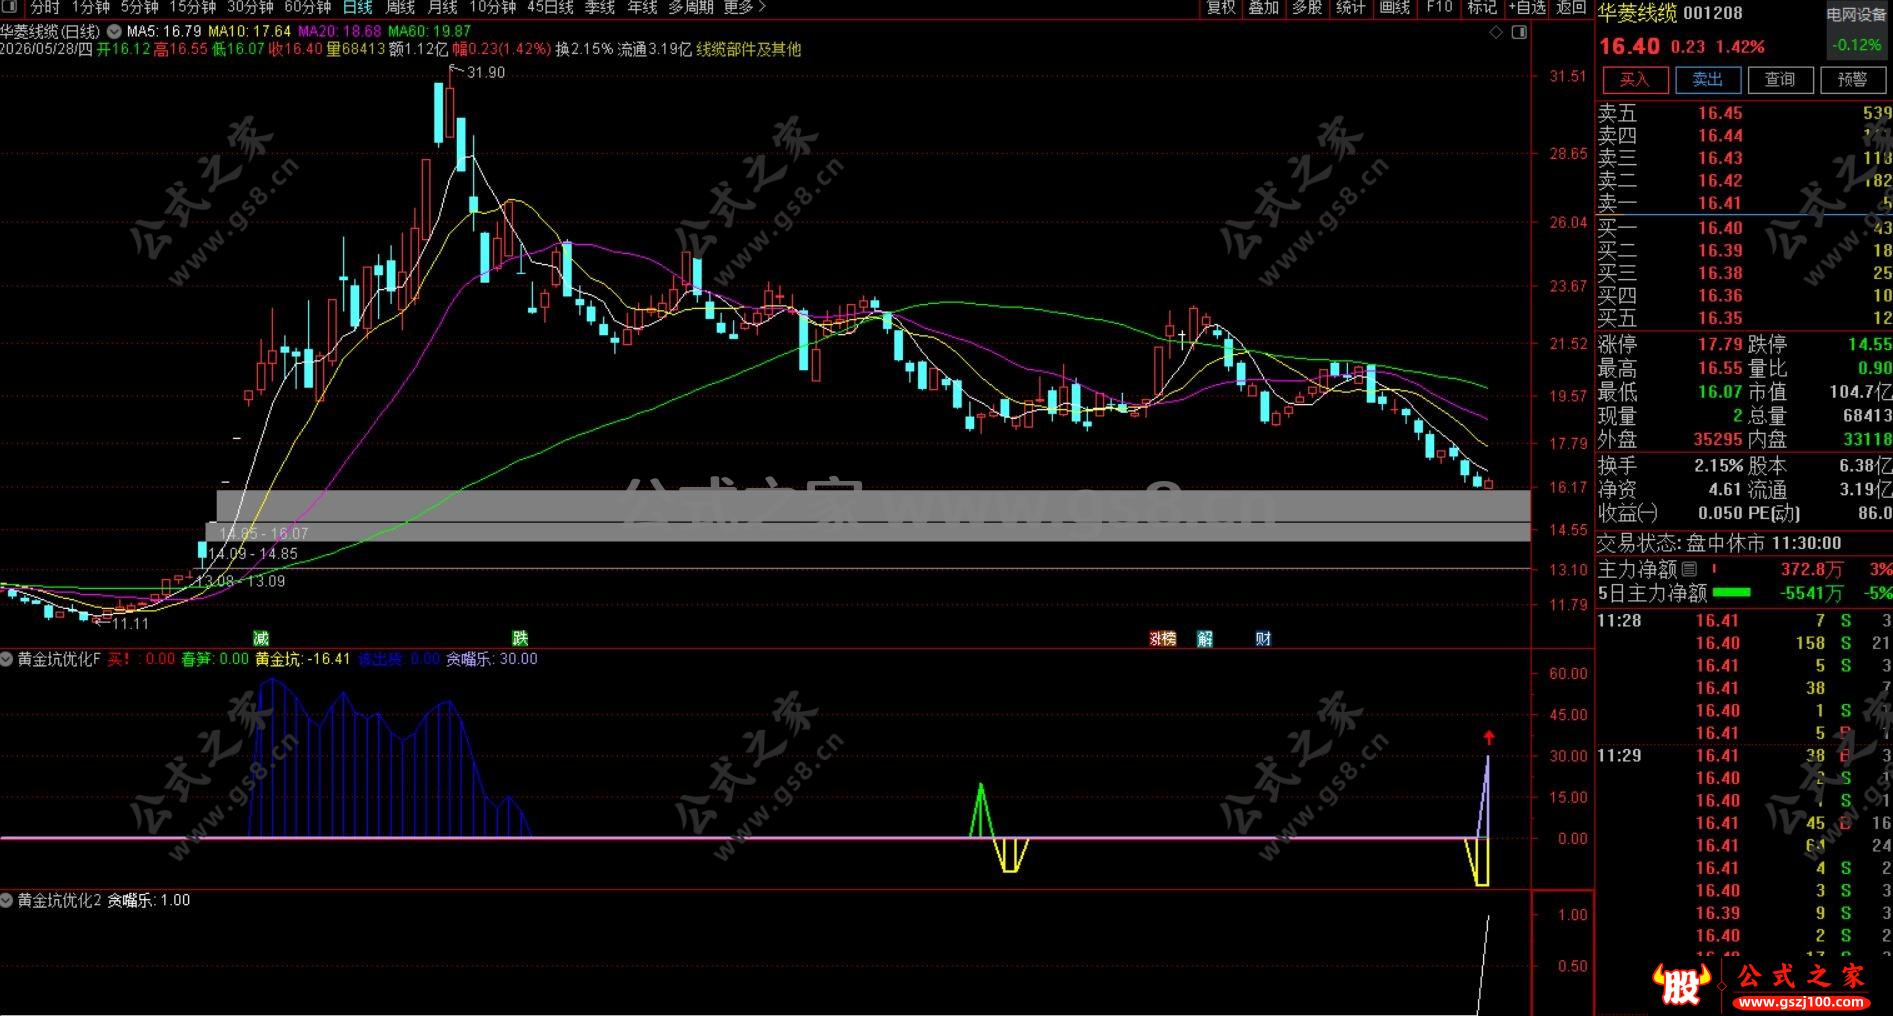Click the 卖一 ask price 16.41

(x=1720, y=204)
